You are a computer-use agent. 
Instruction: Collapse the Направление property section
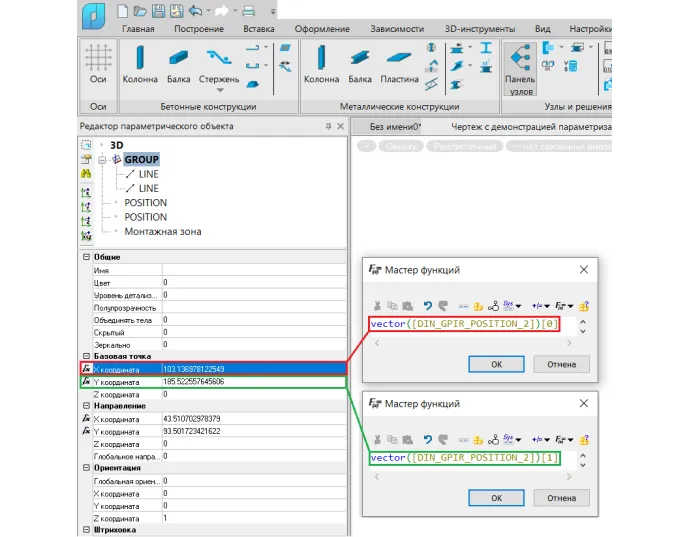pyautogui.click(x=86, y=405)
